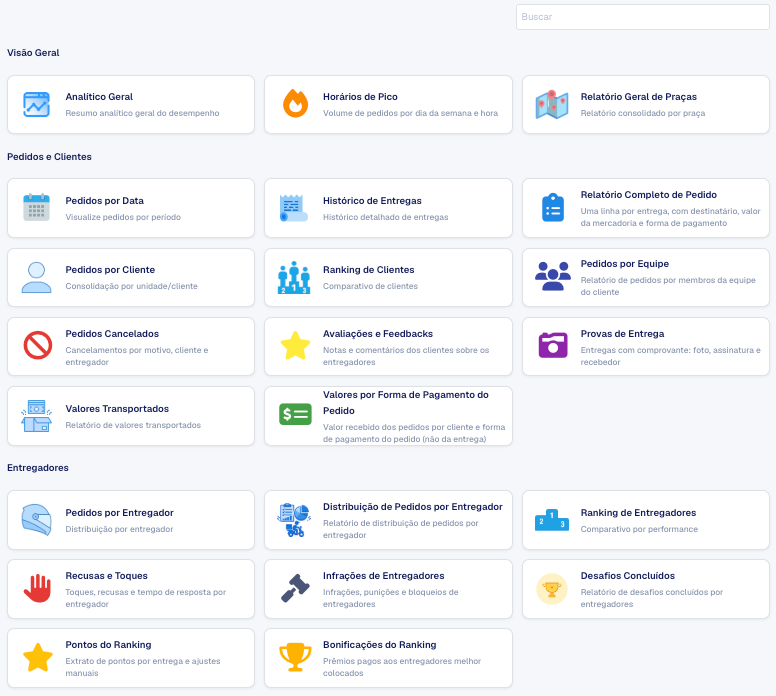Click the Desafios Concluídos trophy badge icon
Viewport: 776px width, 696px height.
[552, 589]
